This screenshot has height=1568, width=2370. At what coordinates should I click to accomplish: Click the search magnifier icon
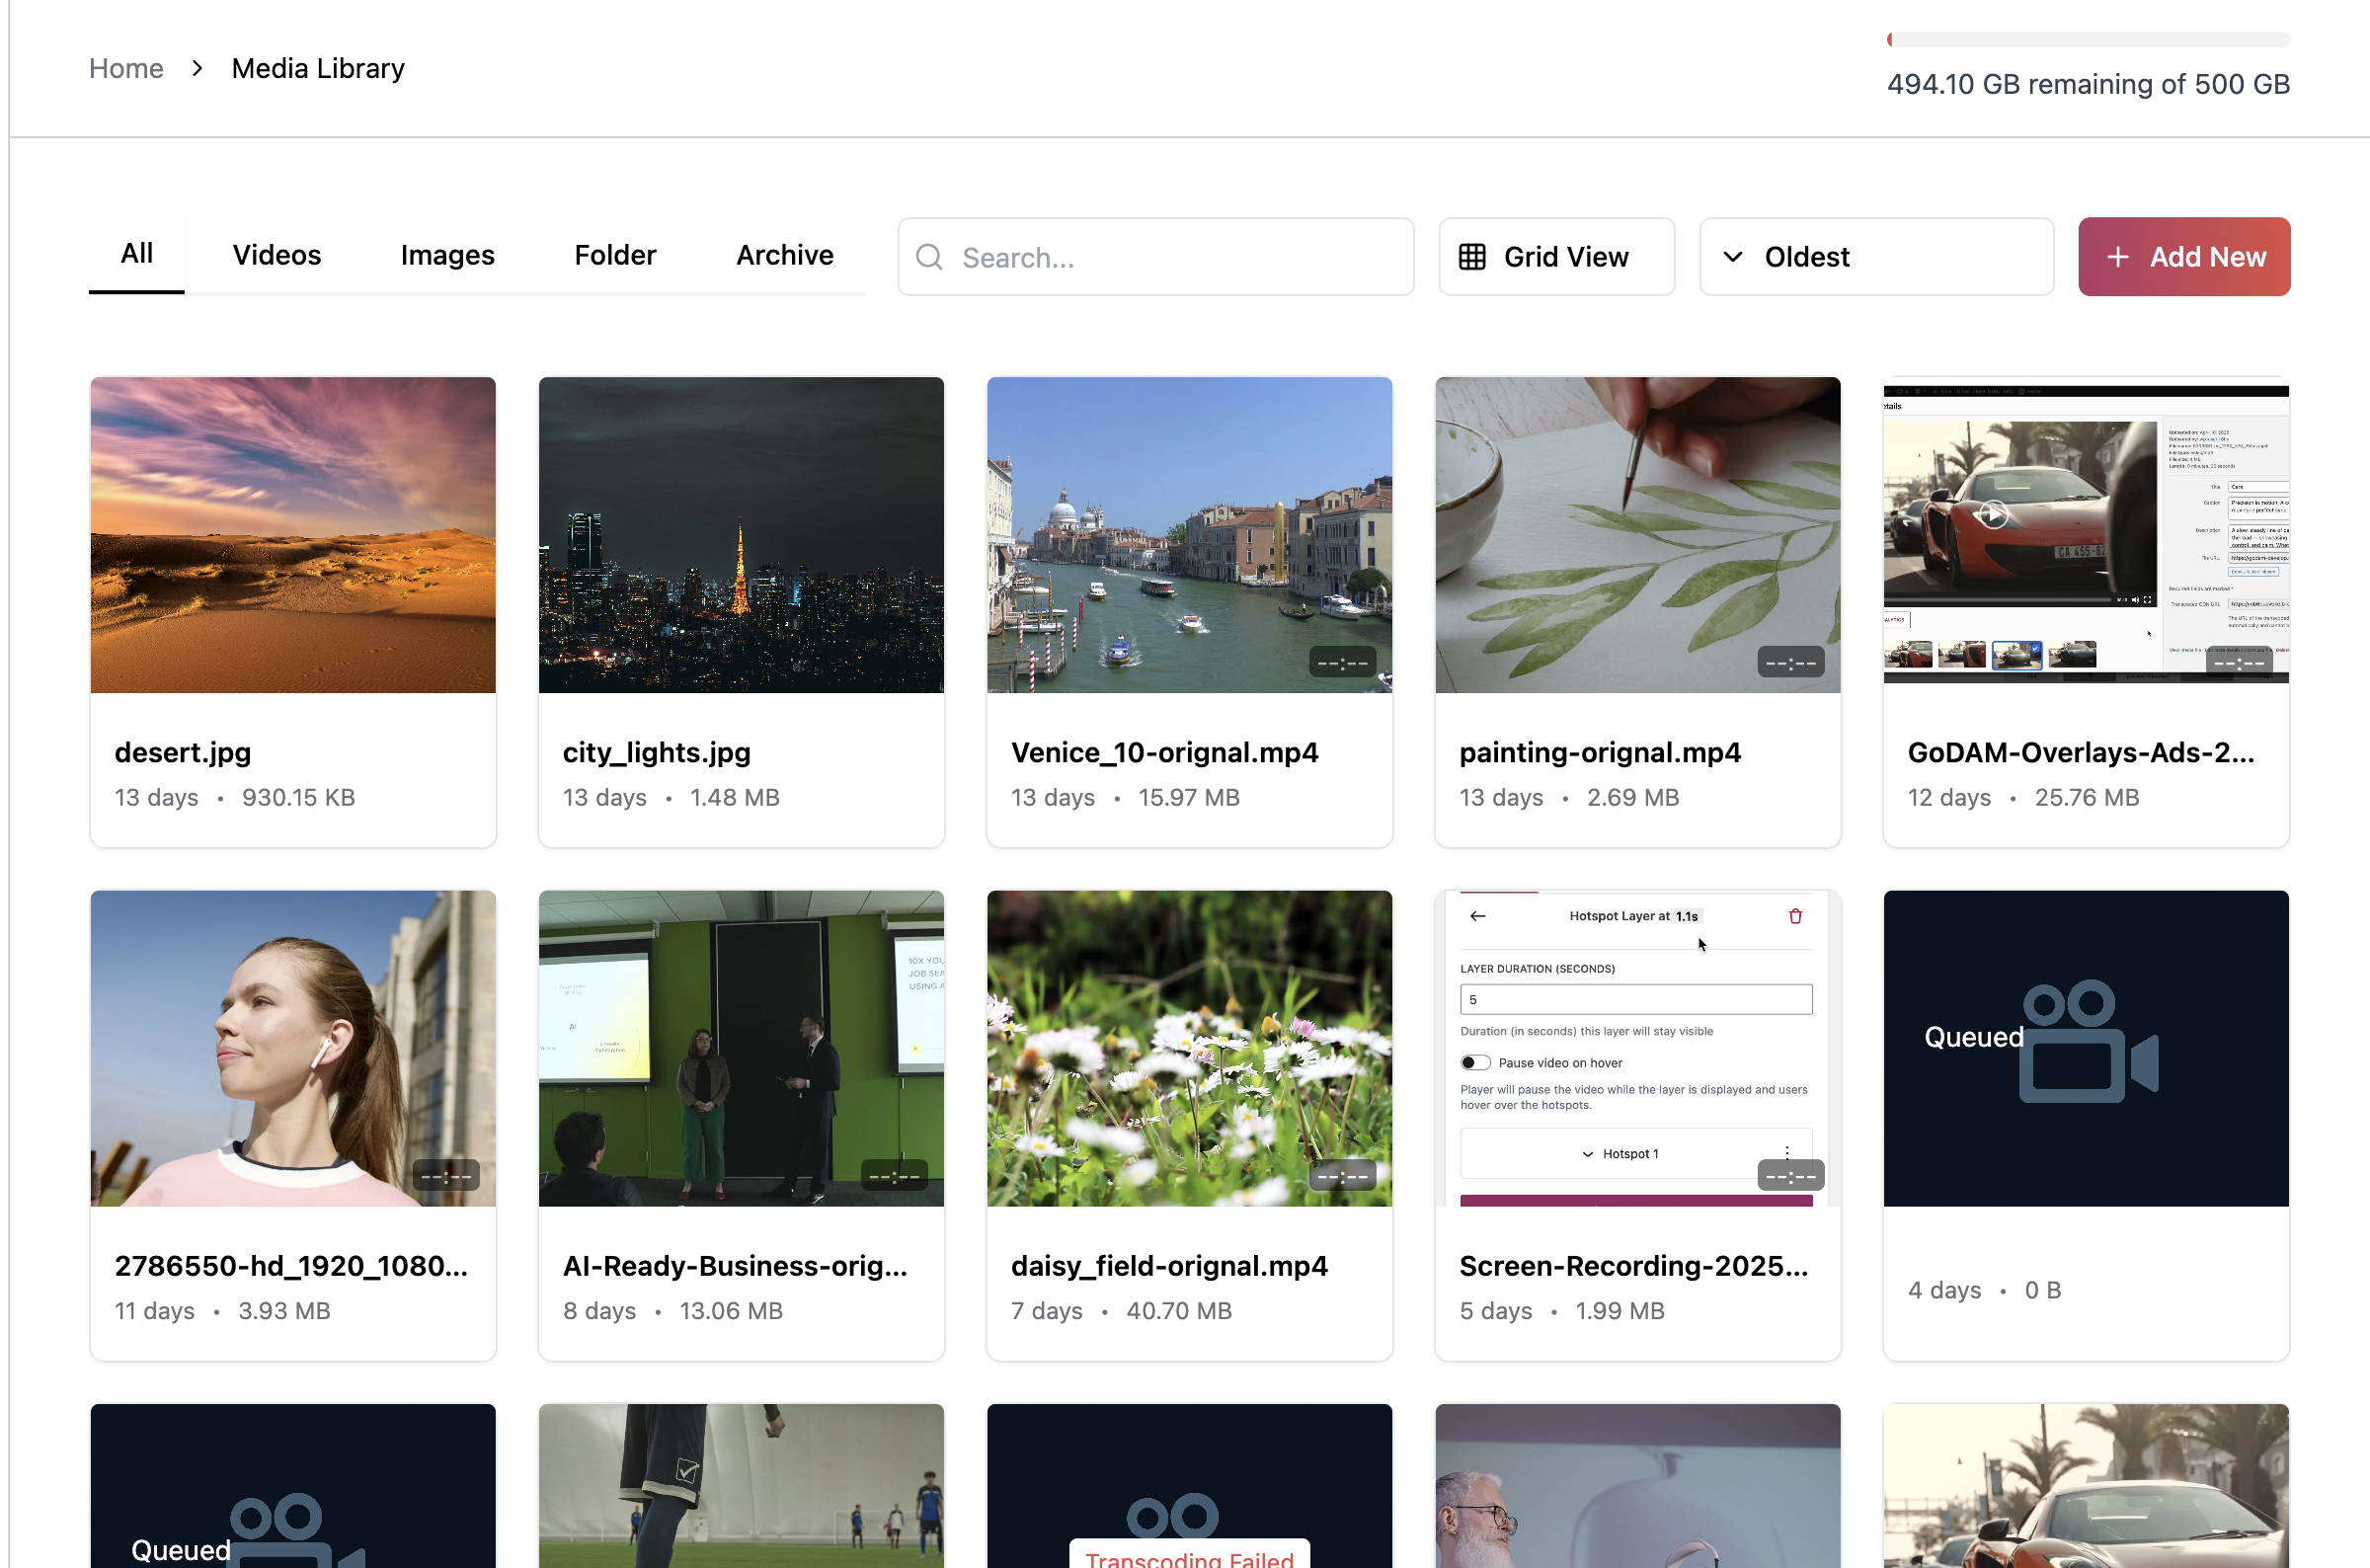[x=929, y=257]
